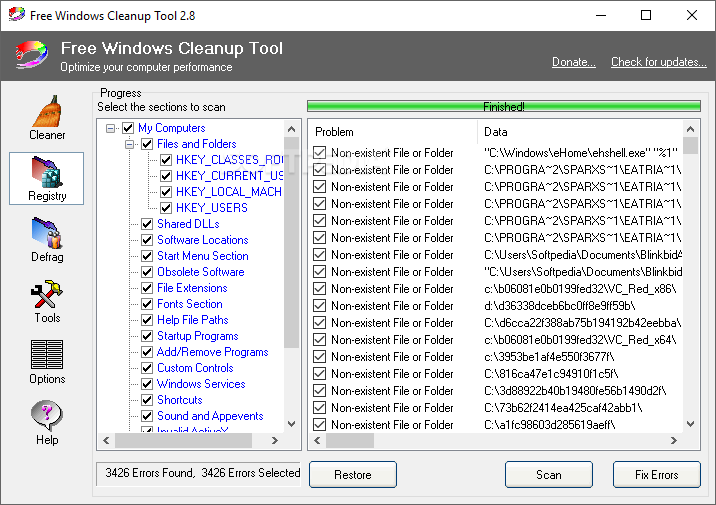Select the Help File Paths item

click(x=192, y=320)
